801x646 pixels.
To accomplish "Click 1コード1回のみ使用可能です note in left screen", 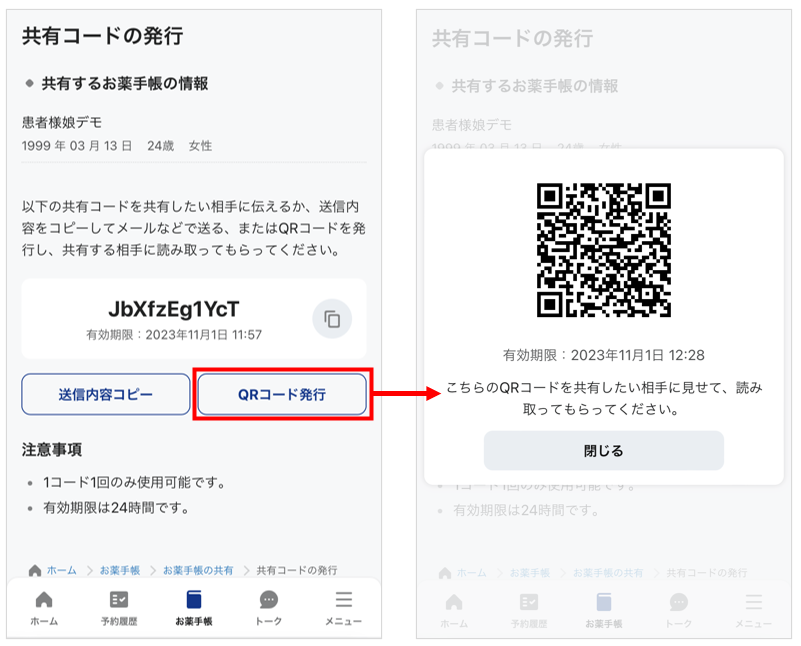I will (134, 483).
